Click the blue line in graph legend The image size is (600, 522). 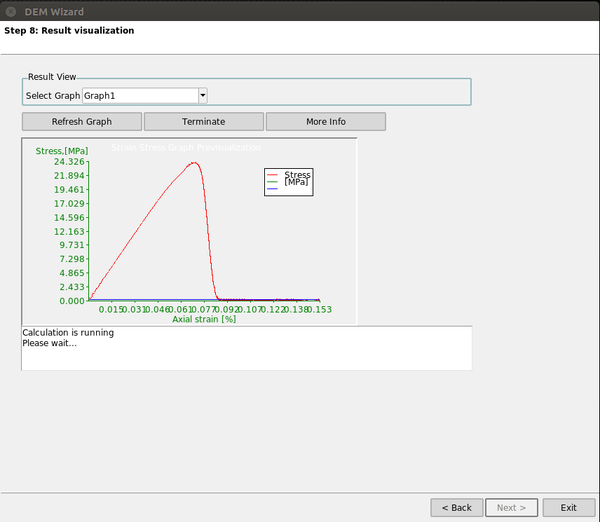tap(271, 189)
